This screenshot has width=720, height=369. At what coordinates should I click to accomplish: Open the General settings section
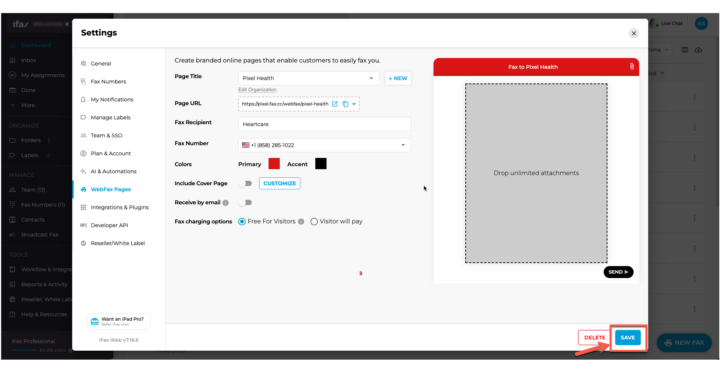point(101,64)
